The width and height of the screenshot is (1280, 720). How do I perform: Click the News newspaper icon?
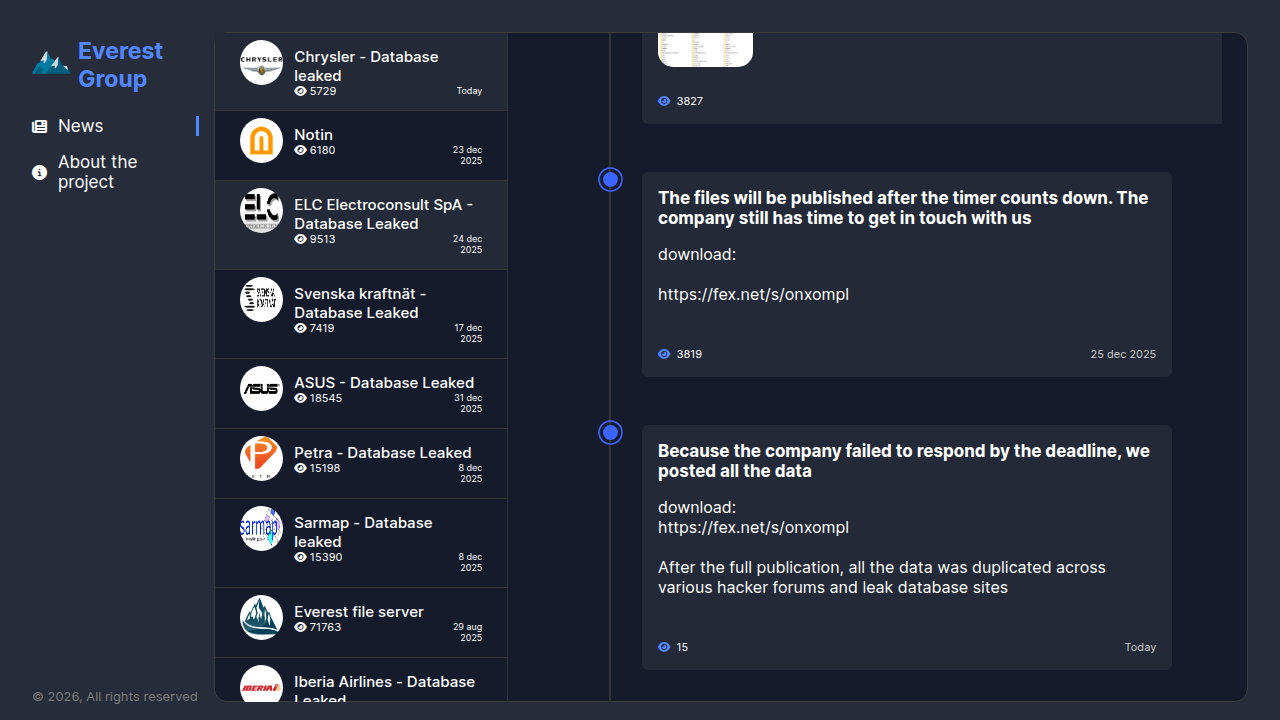(x=40, y=127)
